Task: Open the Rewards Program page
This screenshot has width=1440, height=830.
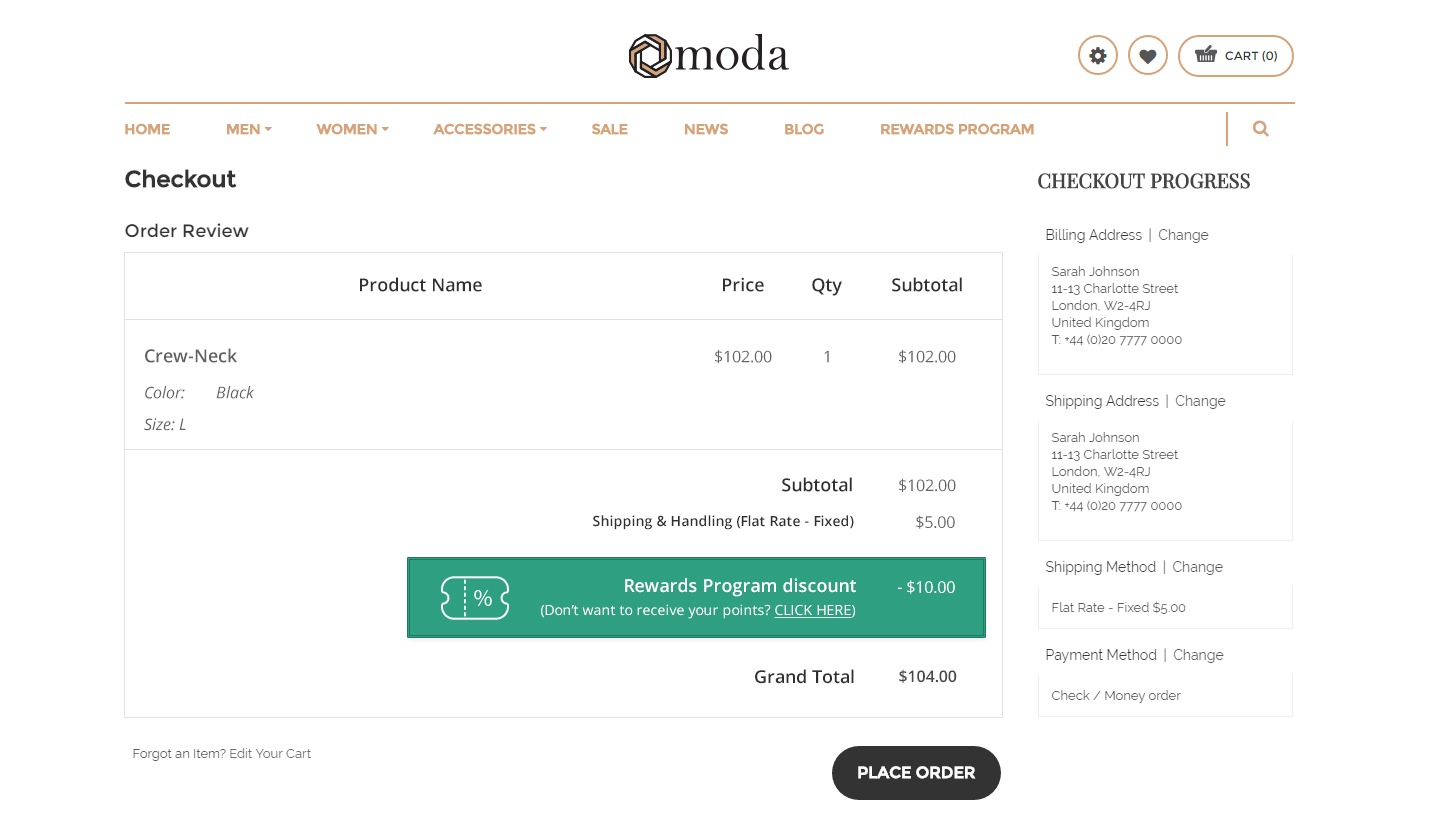Action: (957, 129)
